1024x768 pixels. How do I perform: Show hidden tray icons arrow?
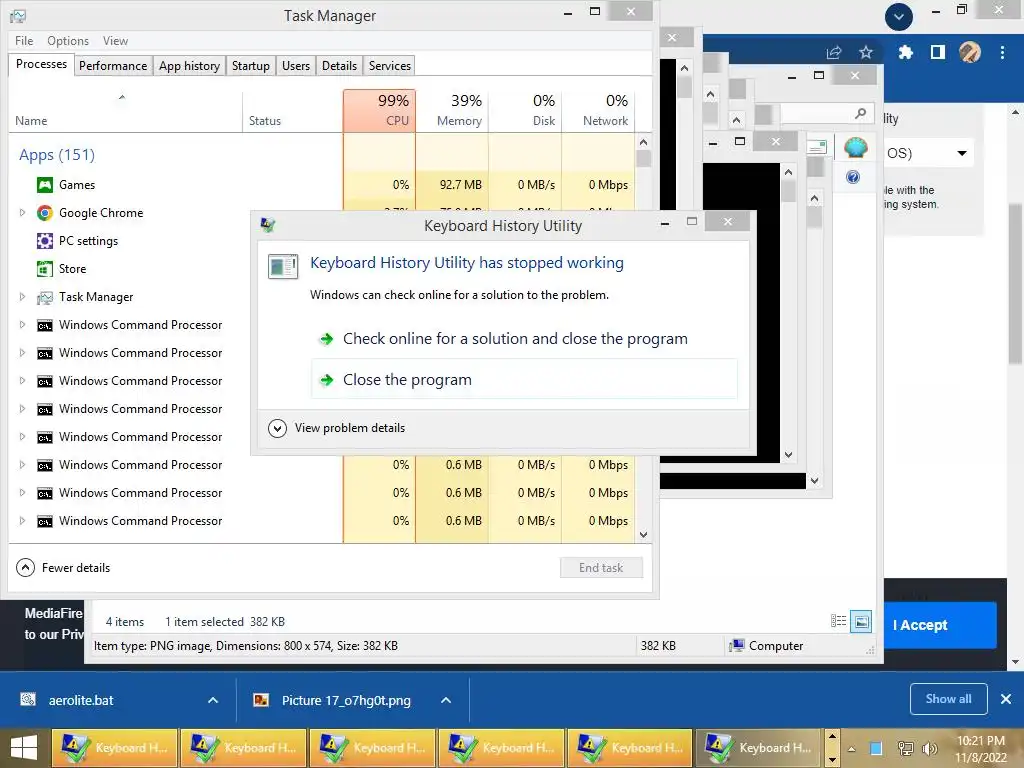click(852, 749)
